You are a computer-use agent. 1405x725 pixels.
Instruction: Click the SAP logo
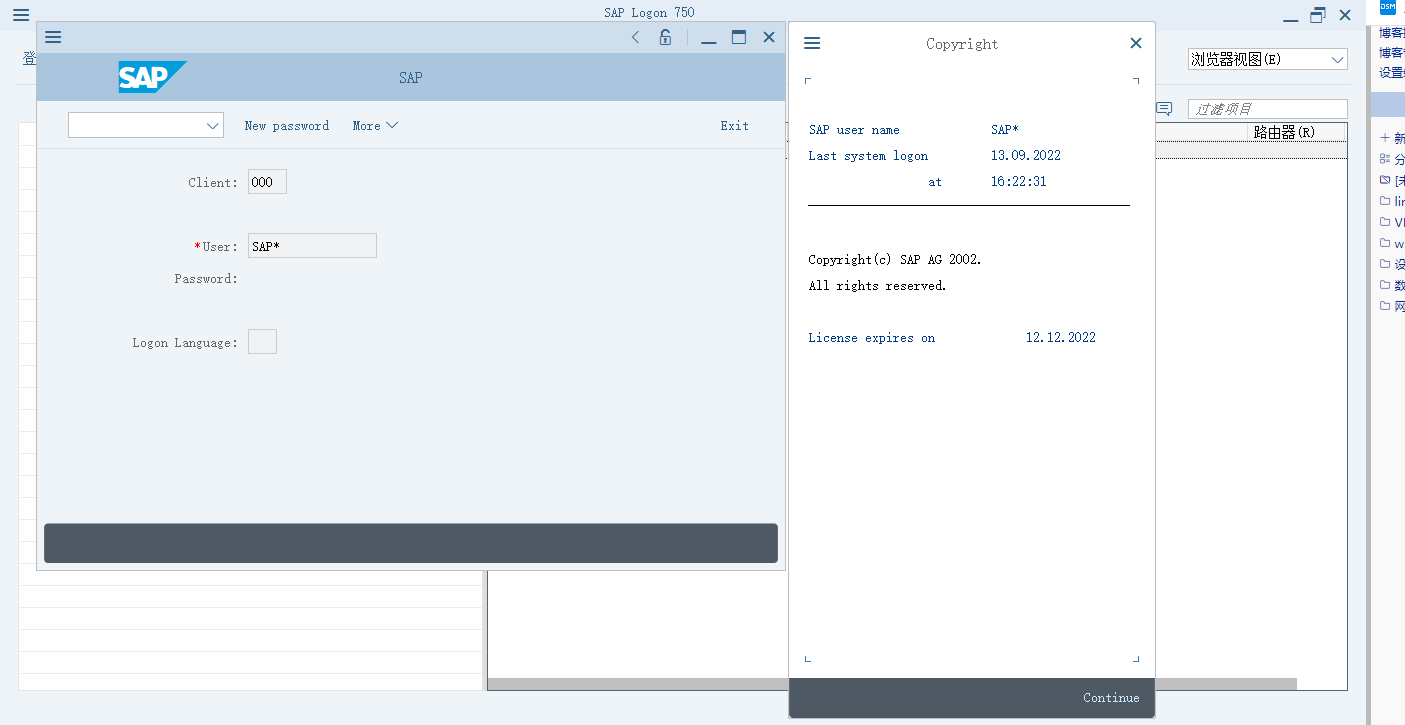click(151, 77)
